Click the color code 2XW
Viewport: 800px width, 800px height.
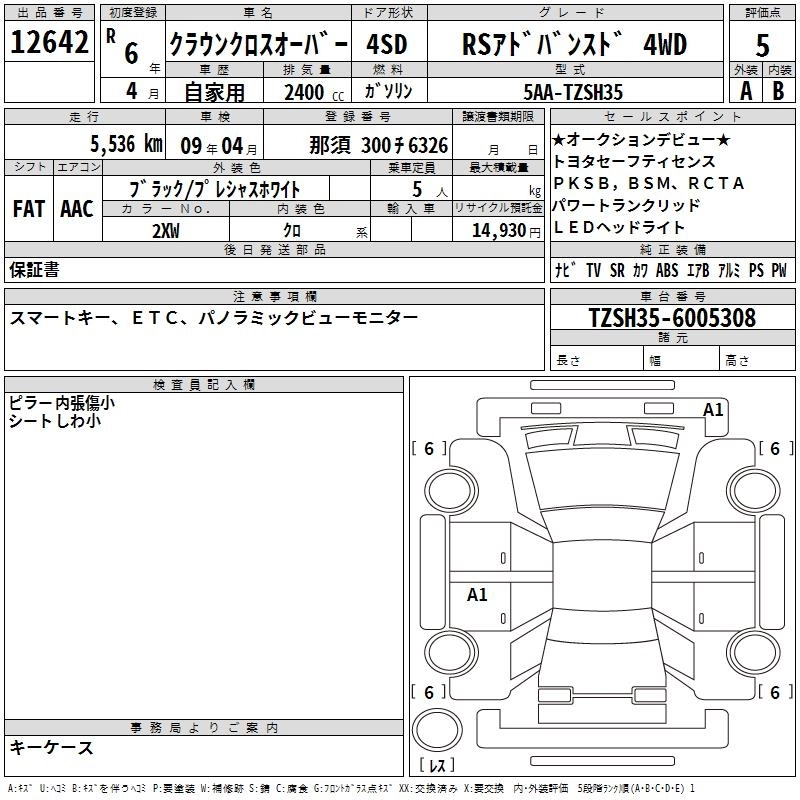166,231
